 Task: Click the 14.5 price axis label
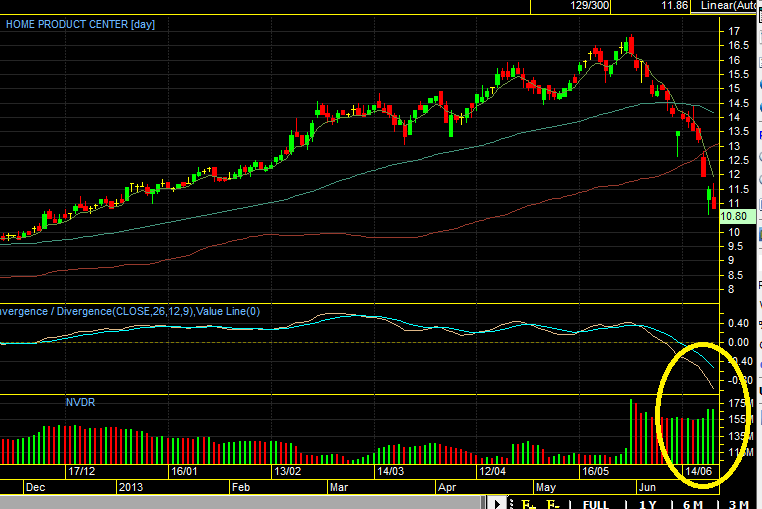tap(738, 103)
